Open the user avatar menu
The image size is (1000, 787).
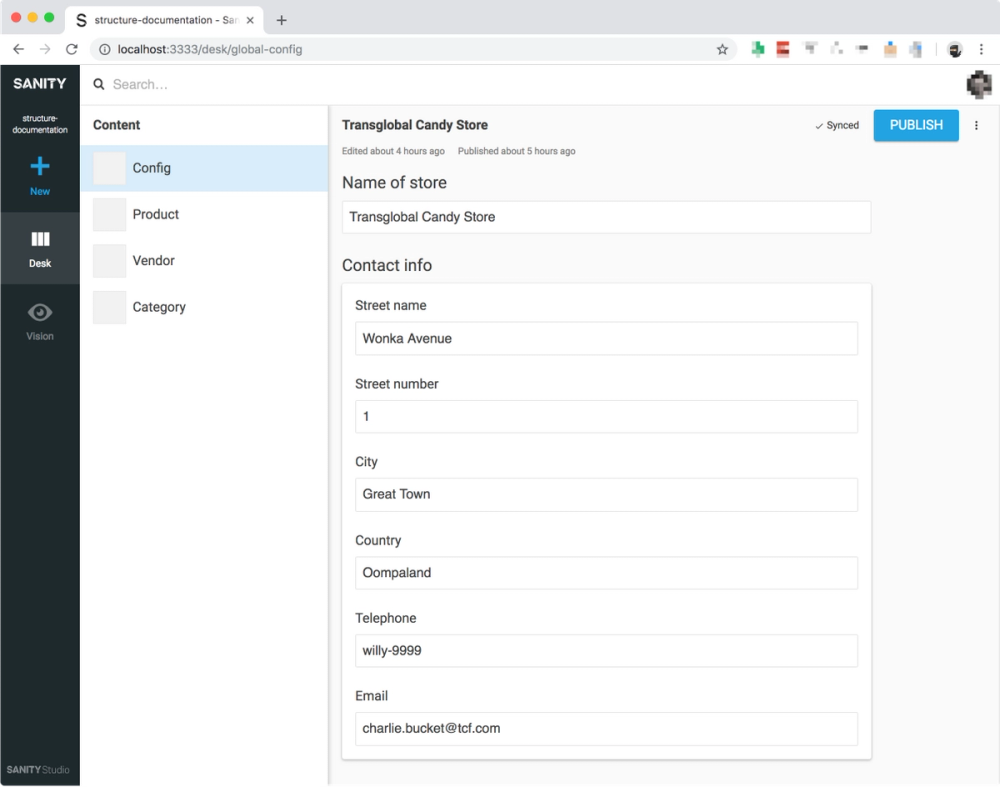click(978, 85)
